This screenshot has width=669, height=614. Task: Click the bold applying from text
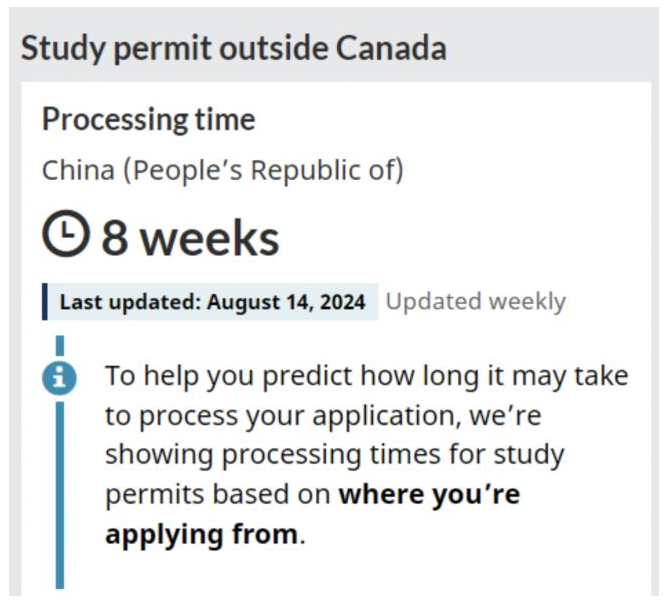coord(201,535)
